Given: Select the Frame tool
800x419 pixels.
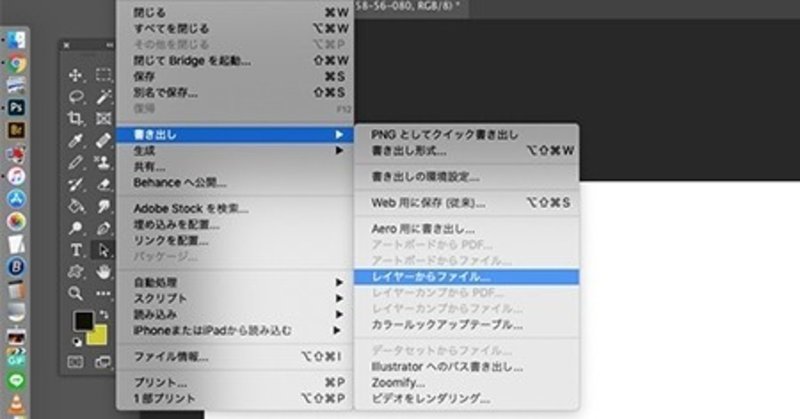Looking at the screenshot, I should click(104, 118).
